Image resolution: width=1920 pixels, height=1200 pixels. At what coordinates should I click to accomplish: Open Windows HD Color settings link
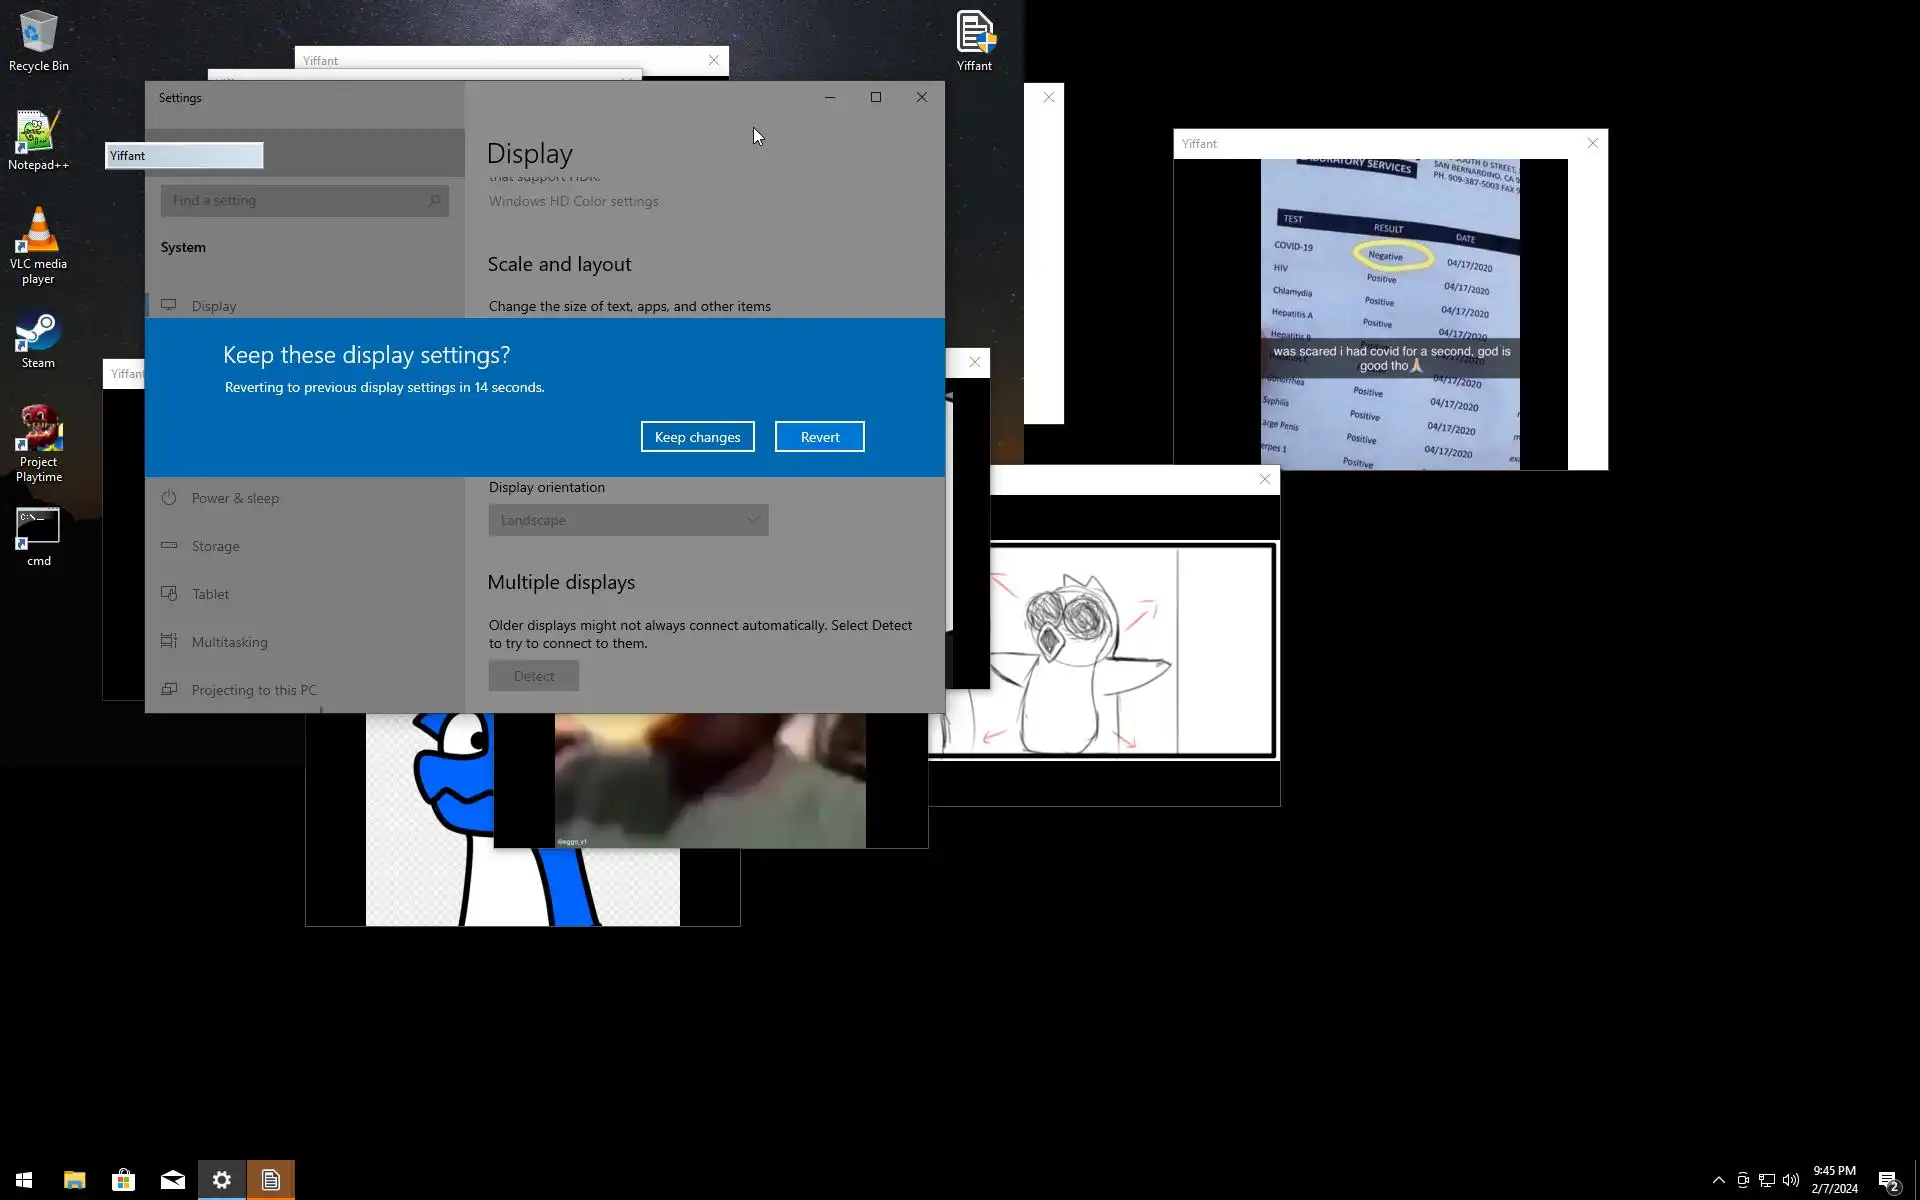point(573,201)
